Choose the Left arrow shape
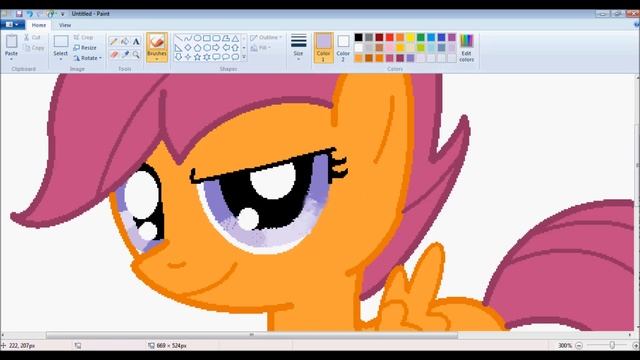Viewport: 640px width, 360px height. (225, 48)
